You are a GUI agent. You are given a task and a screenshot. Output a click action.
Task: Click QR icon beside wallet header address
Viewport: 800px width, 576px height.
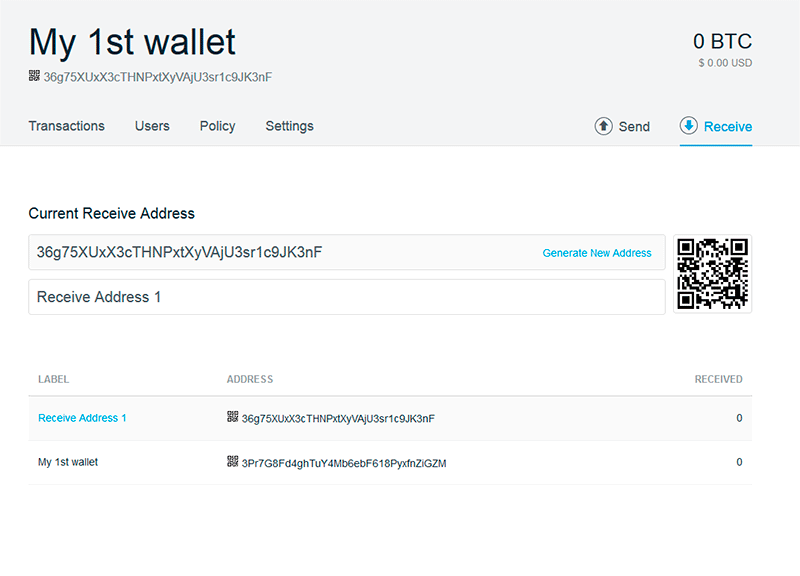pyautogui.click(x=34, y=76)
